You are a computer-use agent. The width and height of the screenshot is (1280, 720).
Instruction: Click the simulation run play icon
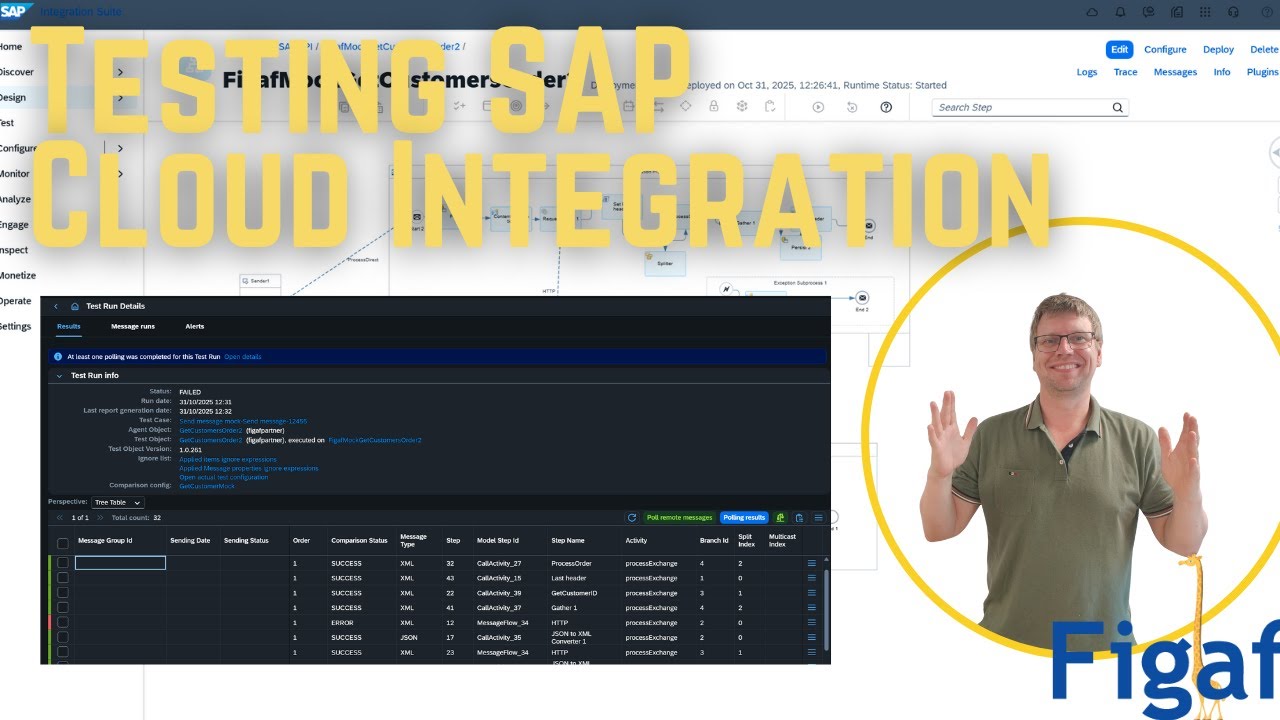[x=818, y=107]
